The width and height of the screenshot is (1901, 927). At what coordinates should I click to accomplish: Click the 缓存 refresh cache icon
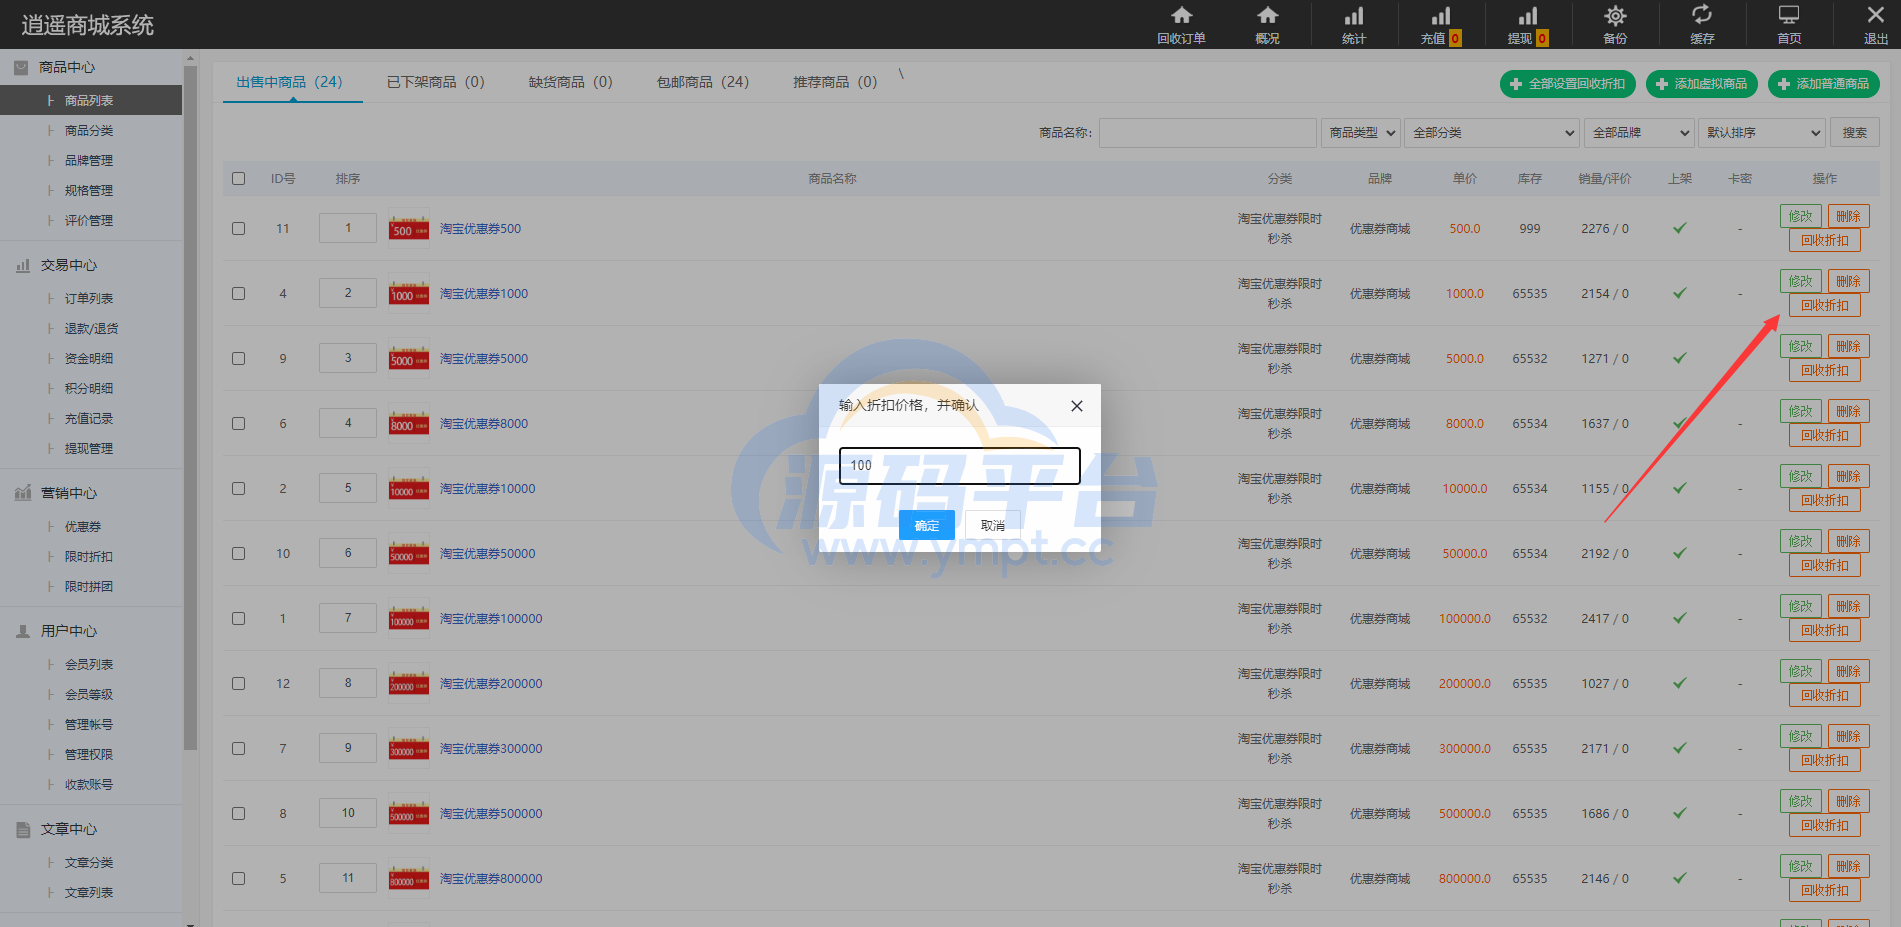1701,14
